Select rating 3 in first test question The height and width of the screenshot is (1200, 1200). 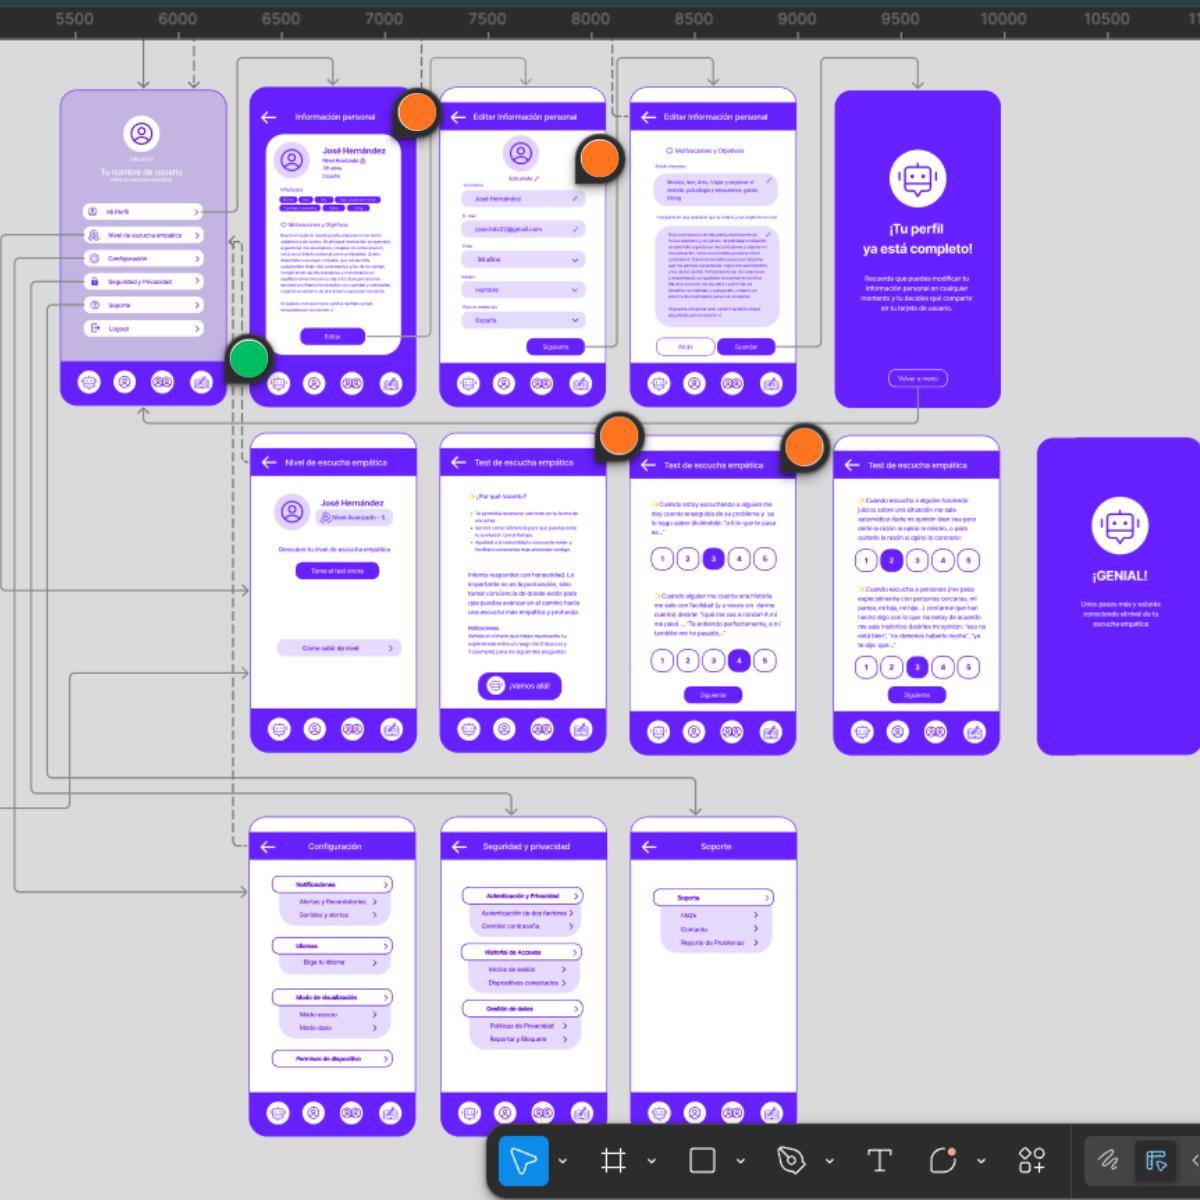click(713, 559)
